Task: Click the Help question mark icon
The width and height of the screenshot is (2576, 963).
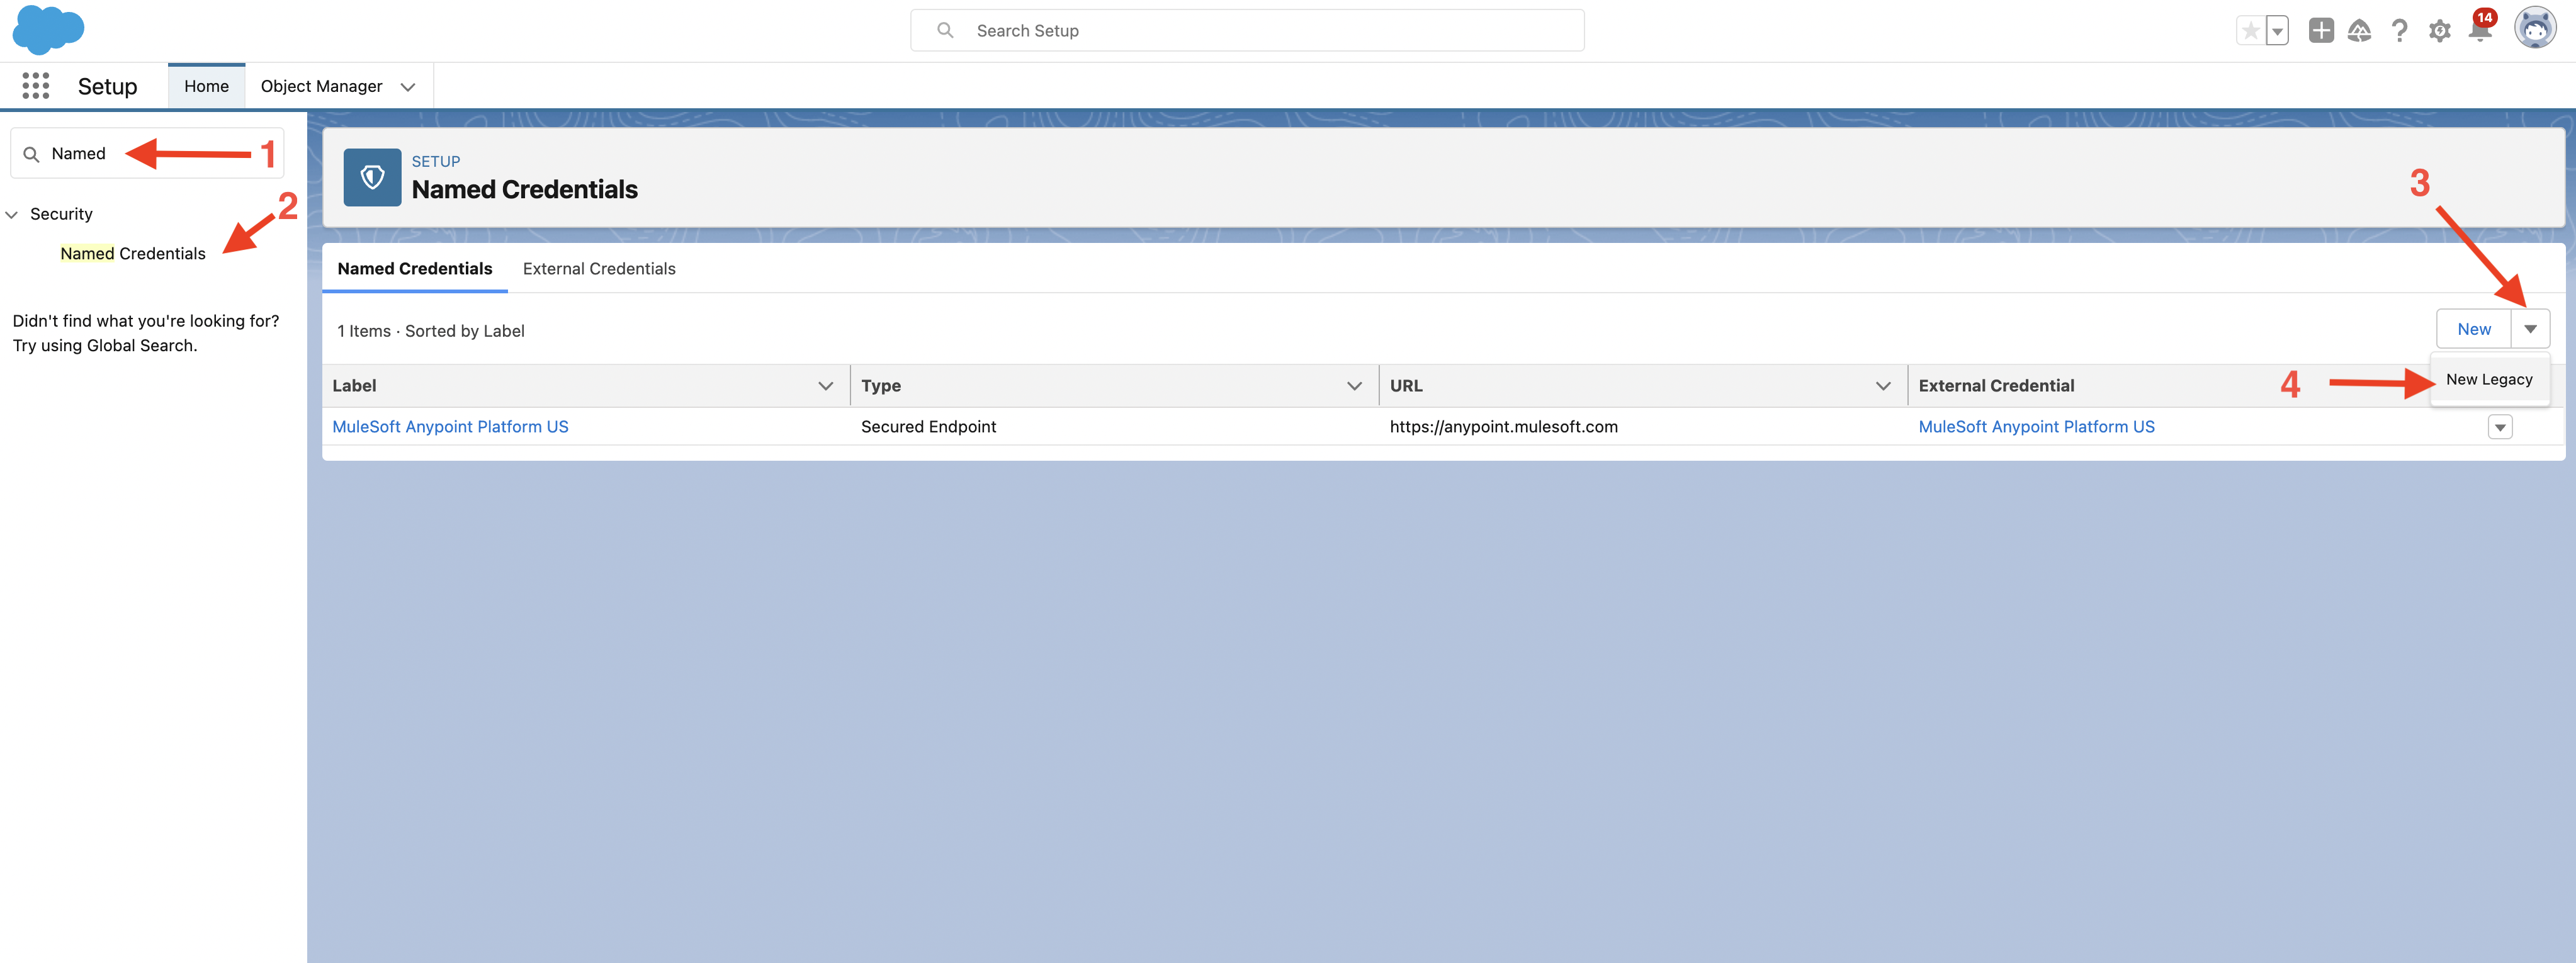Action: pos(2399,31)
